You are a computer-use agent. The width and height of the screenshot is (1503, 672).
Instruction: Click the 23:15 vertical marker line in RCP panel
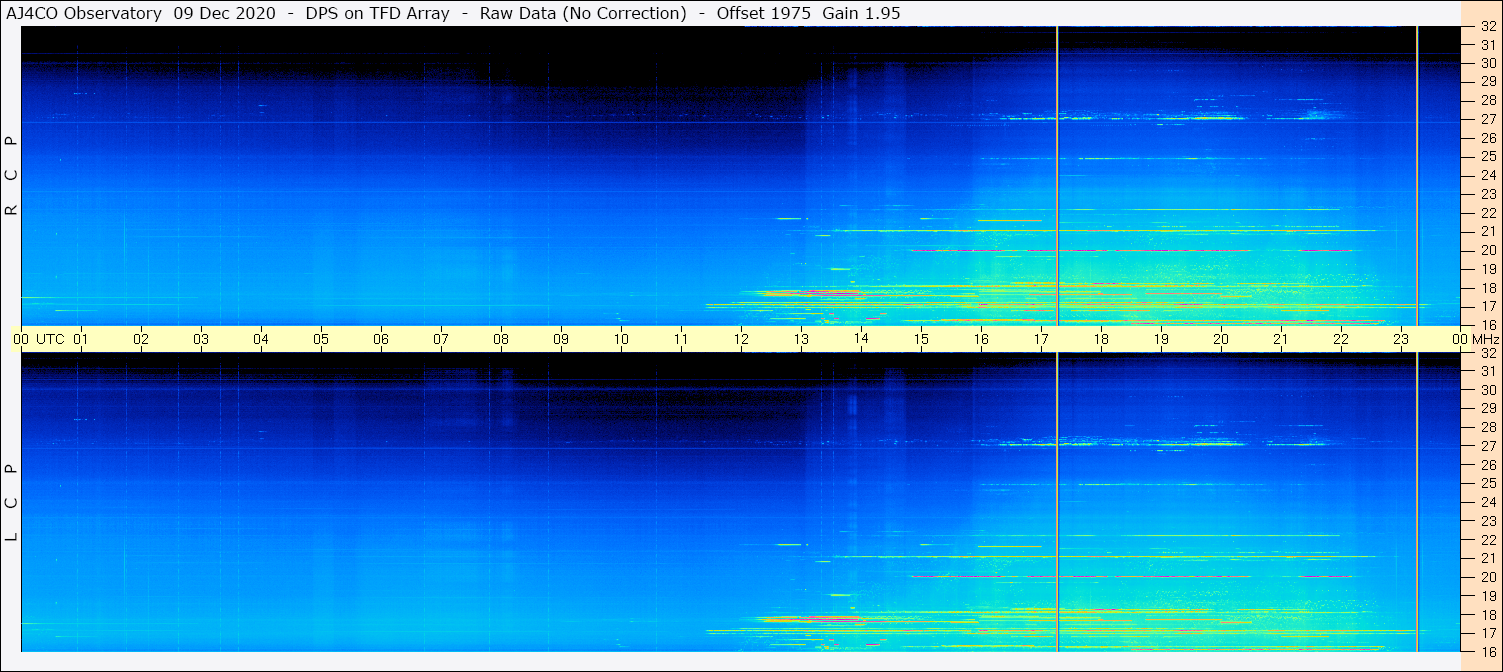[1417, 175]
